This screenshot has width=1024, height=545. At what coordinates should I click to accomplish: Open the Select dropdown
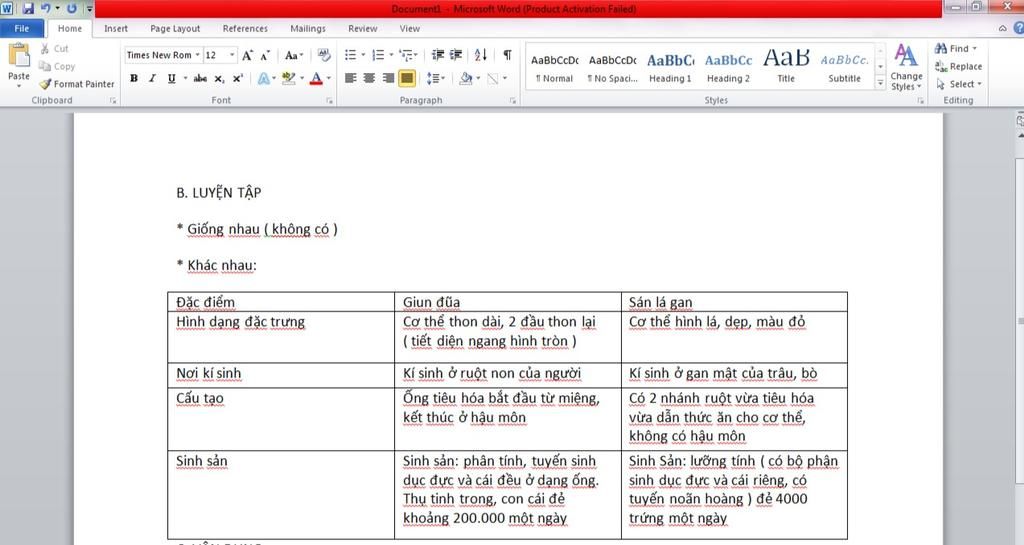(x=959, y=84)
